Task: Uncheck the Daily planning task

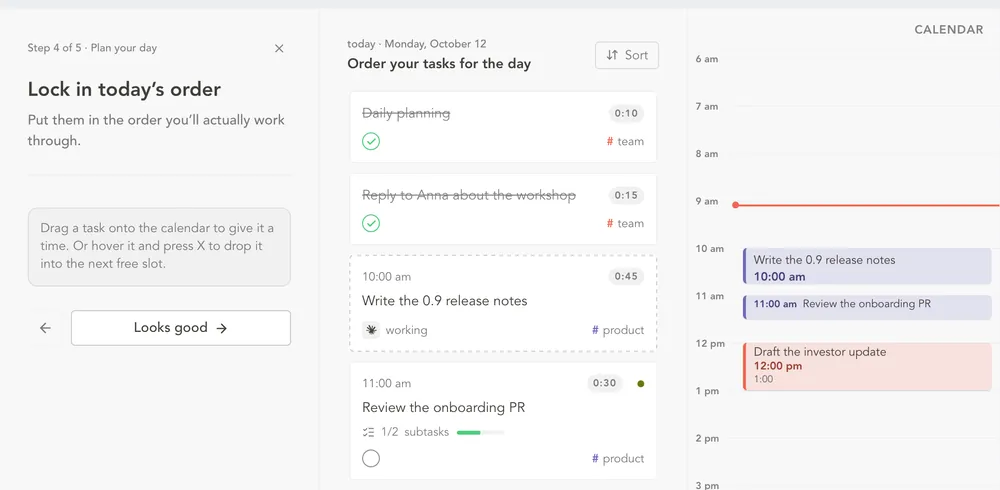Action: click(371, 141)
